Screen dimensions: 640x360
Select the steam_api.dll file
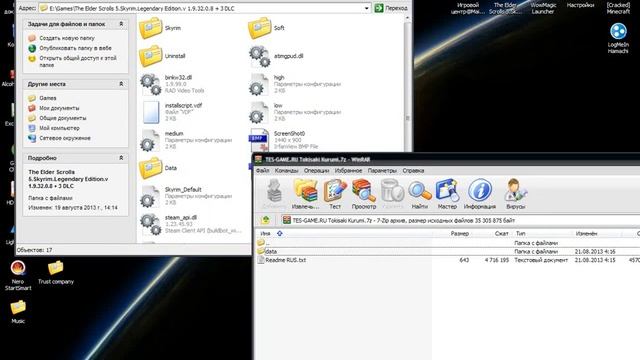tap(191, 224)
